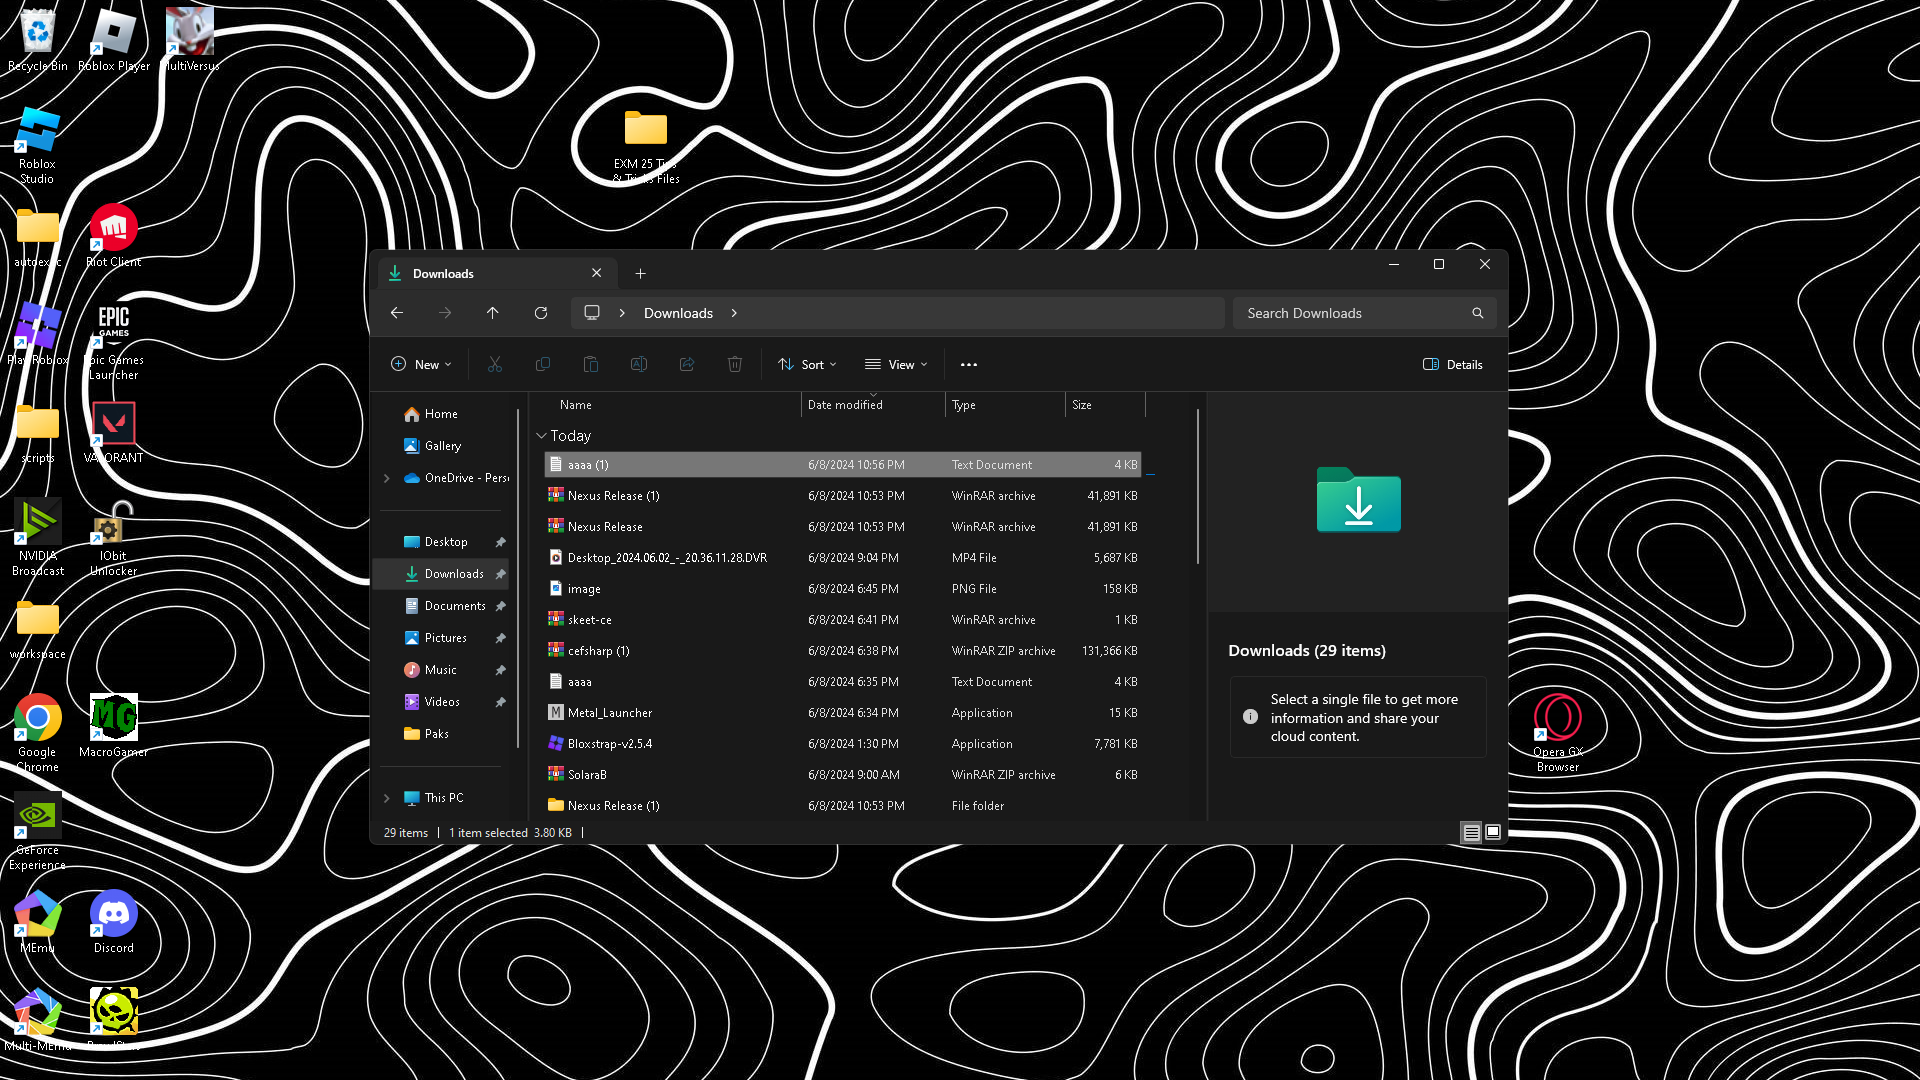Open the See more ellipsis menu
Viewport: 1920px width, 1080px height.
(968, 365)
